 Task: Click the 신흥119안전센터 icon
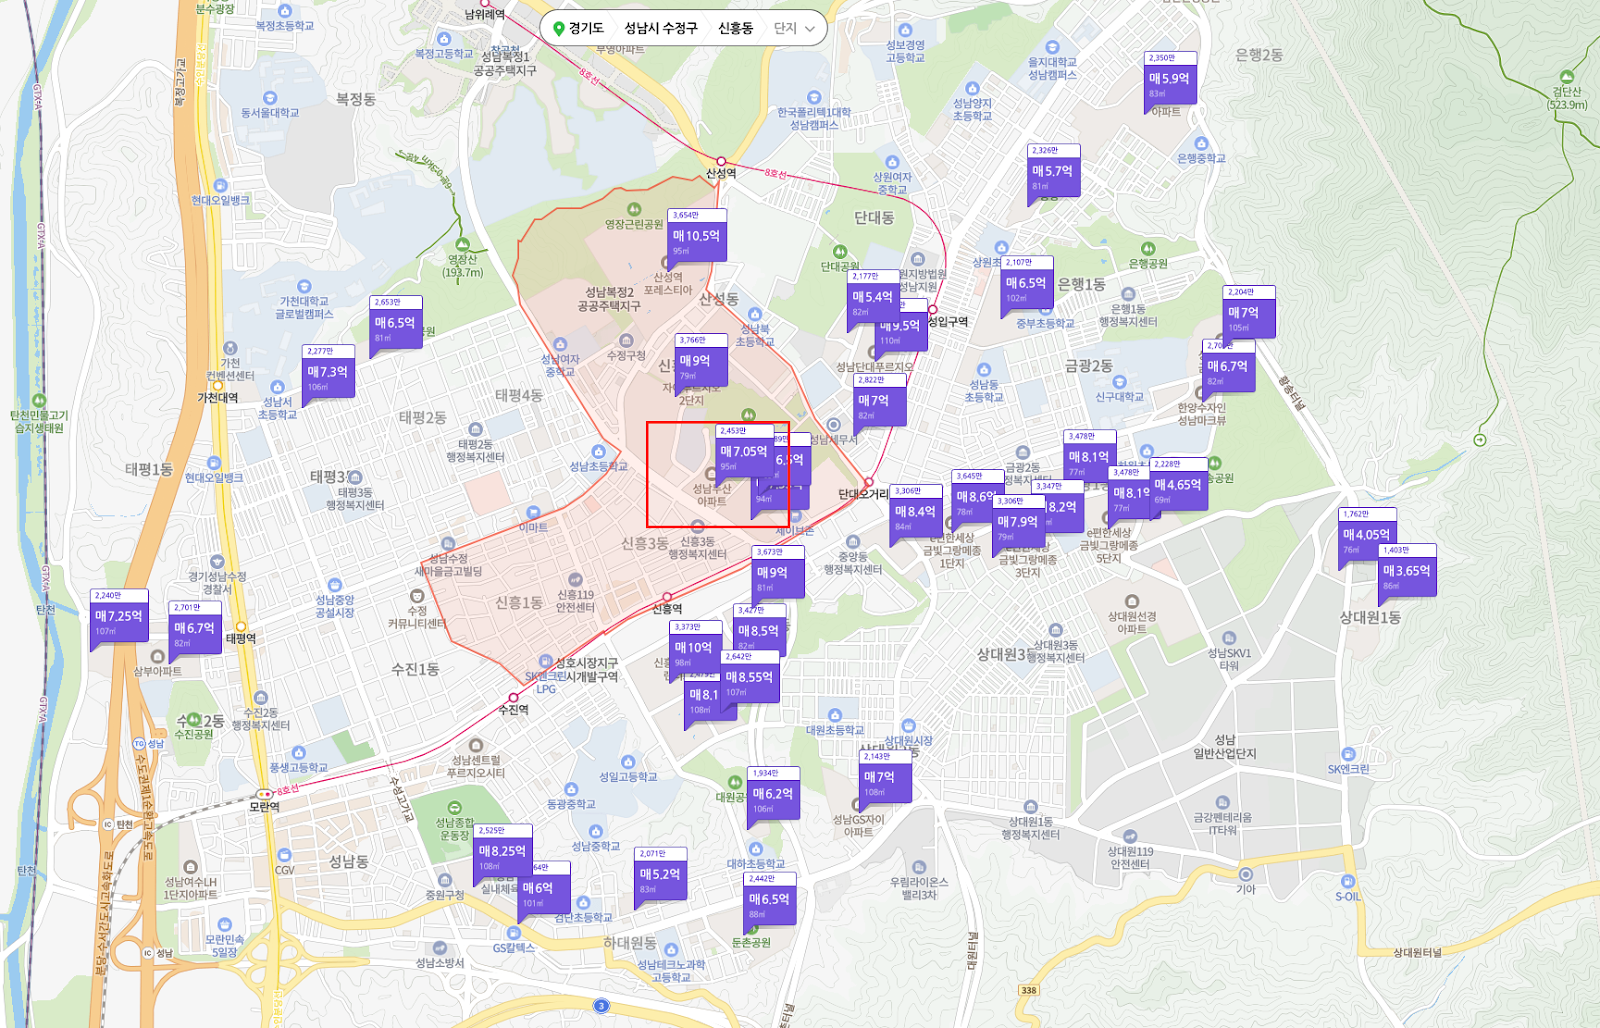(x=575, y=580)
